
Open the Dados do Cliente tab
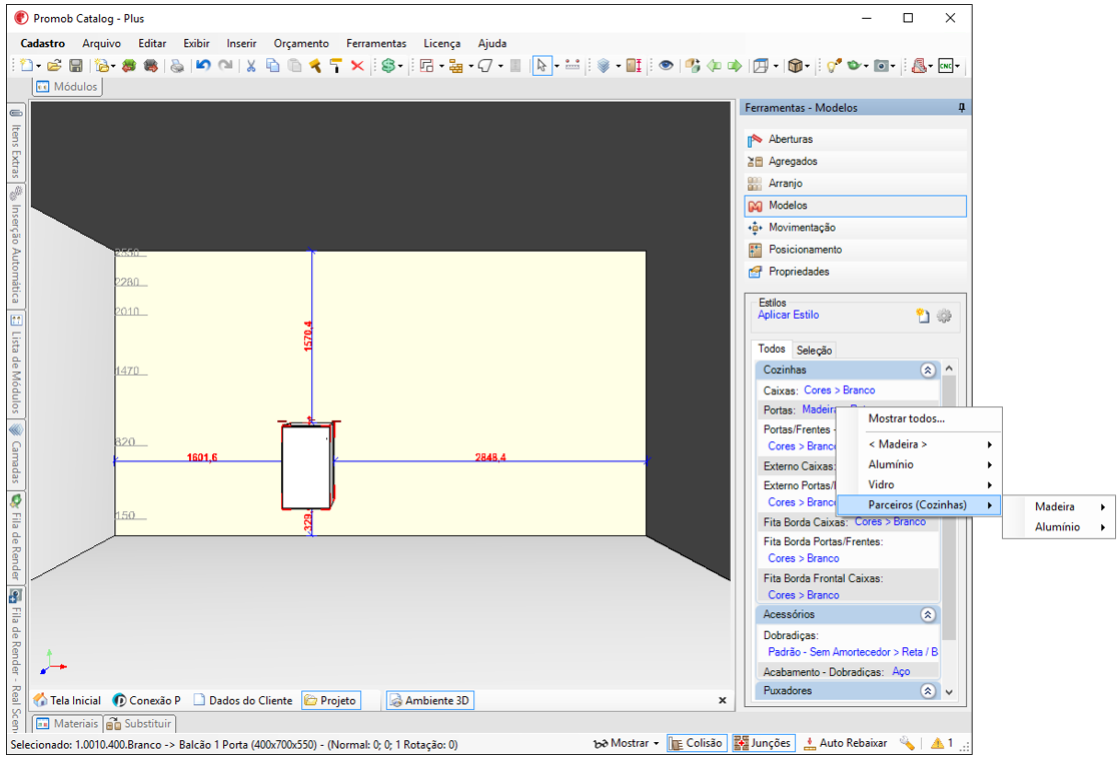pos(244,701)
